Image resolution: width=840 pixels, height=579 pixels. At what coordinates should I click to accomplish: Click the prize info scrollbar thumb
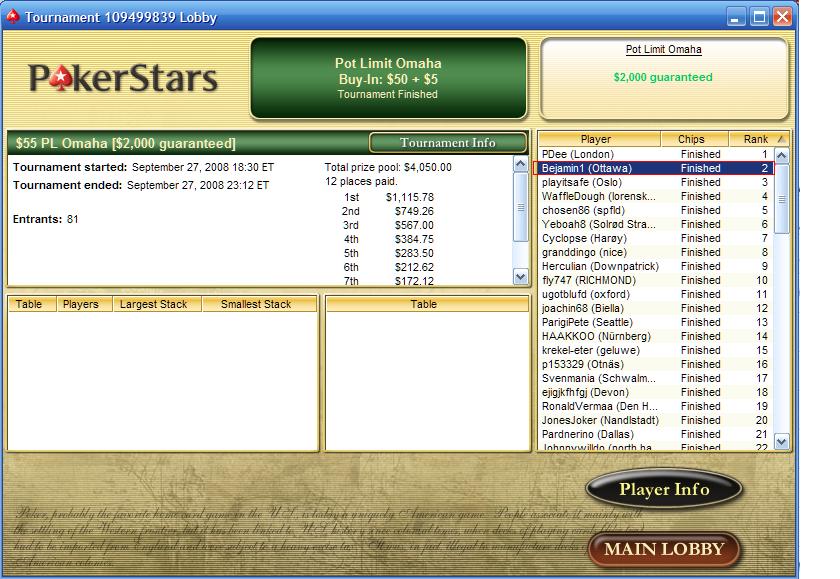[520, 207]
